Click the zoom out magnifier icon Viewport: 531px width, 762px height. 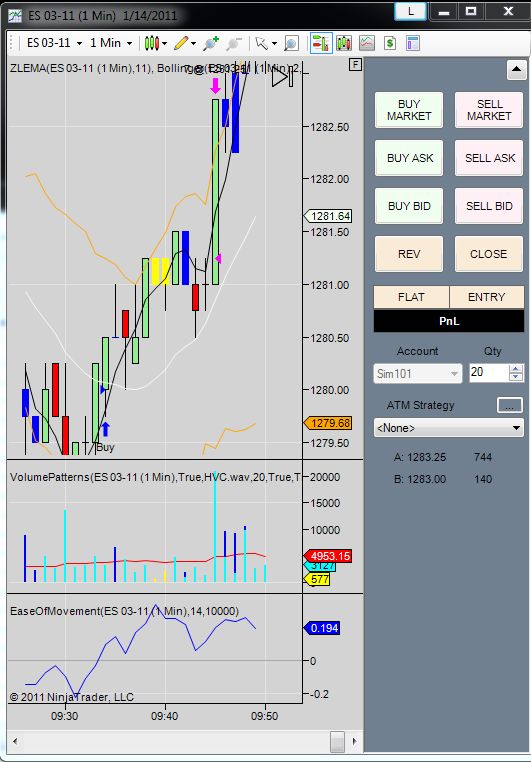coord(234,43)
